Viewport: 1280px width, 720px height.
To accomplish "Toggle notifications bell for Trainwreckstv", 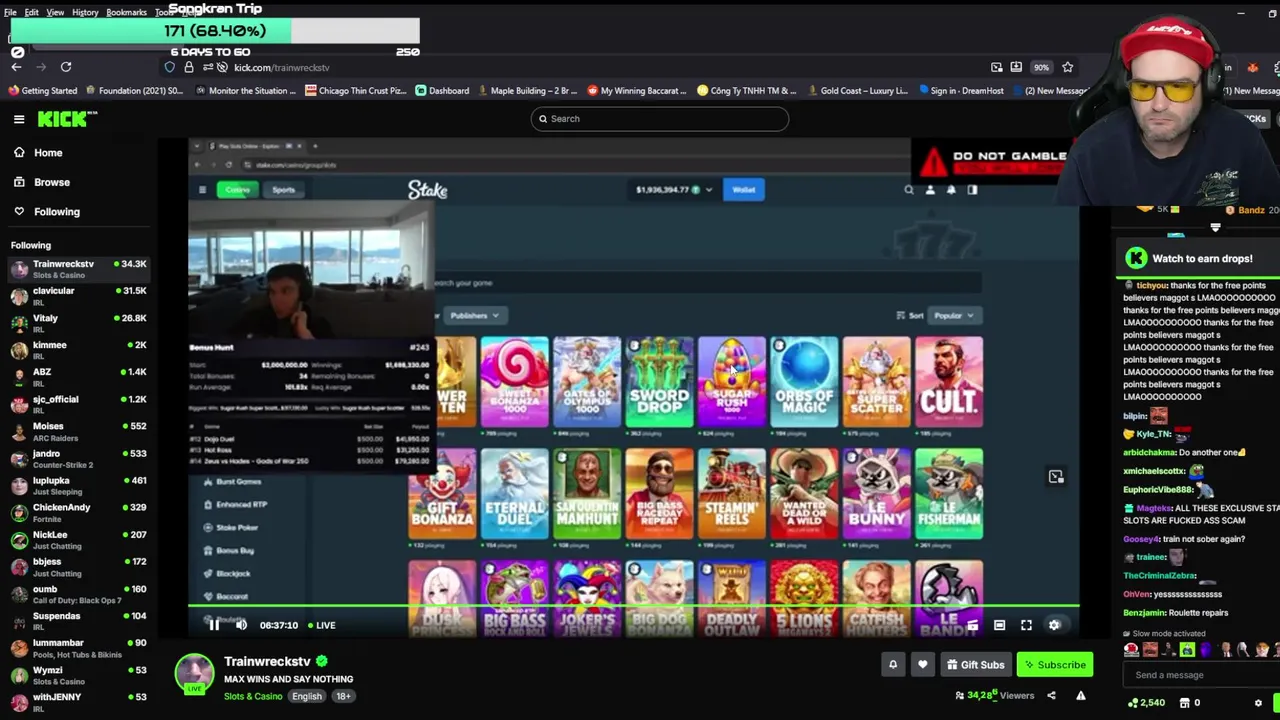I will point(893,664).
